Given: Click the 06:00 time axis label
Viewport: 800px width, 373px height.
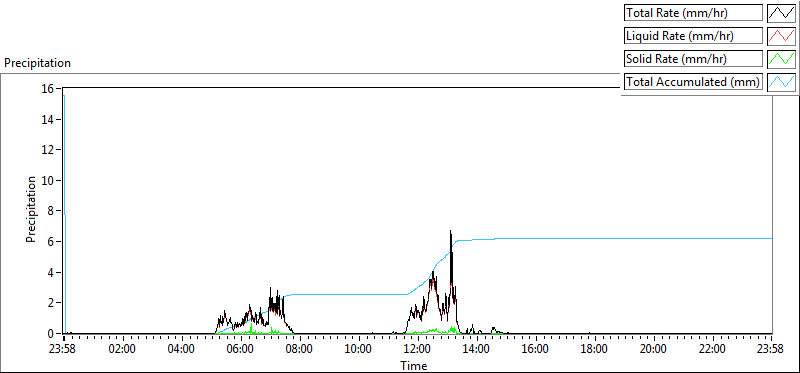Looking at the screenshot, I should (x=241, y=350).
